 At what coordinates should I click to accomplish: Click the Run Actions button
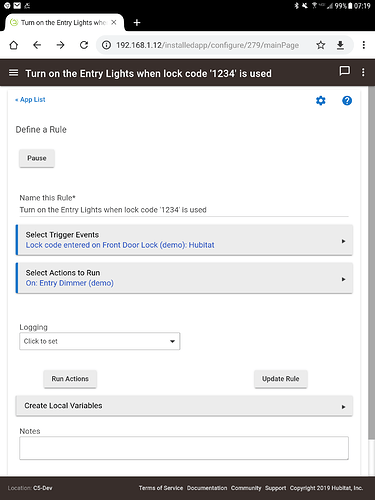click(x=70, y=379)
